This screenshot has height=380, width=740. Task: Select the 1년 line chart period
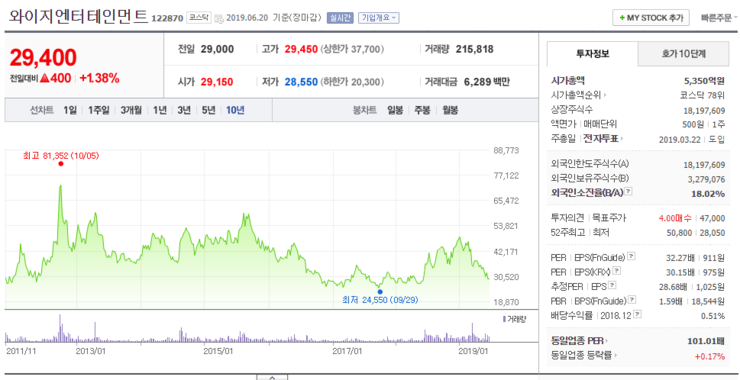[160, 110]
